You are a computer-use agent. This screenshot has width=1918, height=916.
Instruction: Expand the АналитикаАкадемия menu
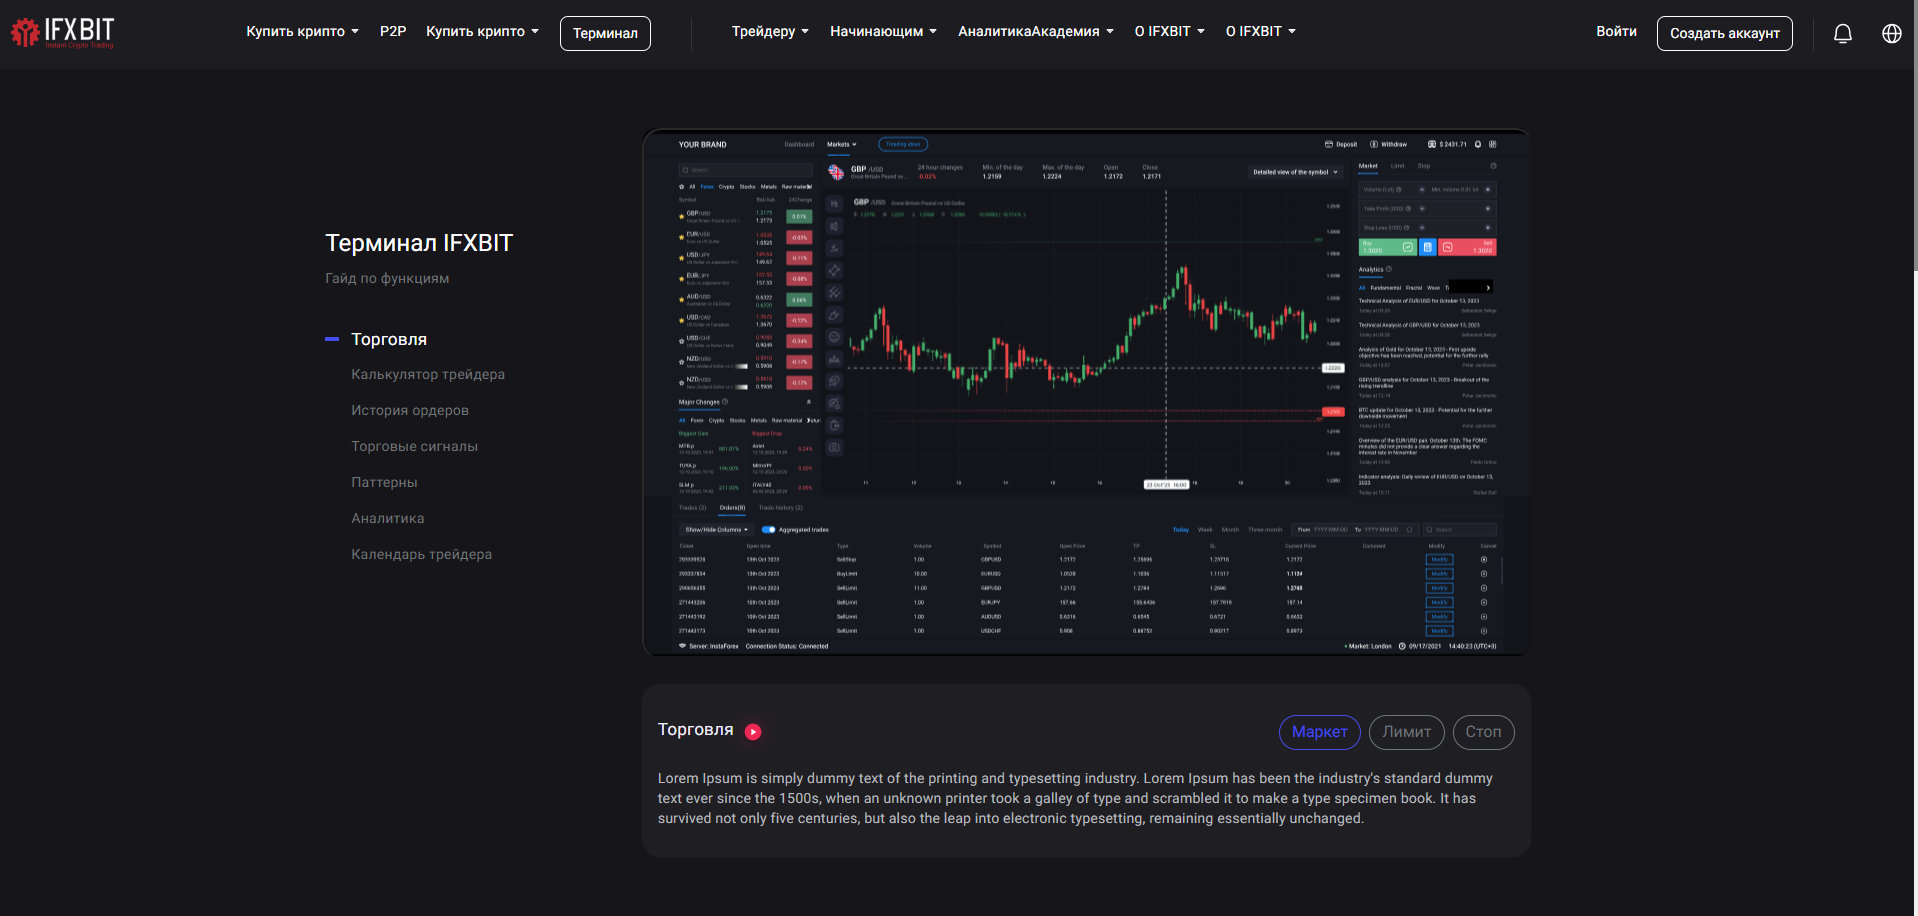point(1035,32)
